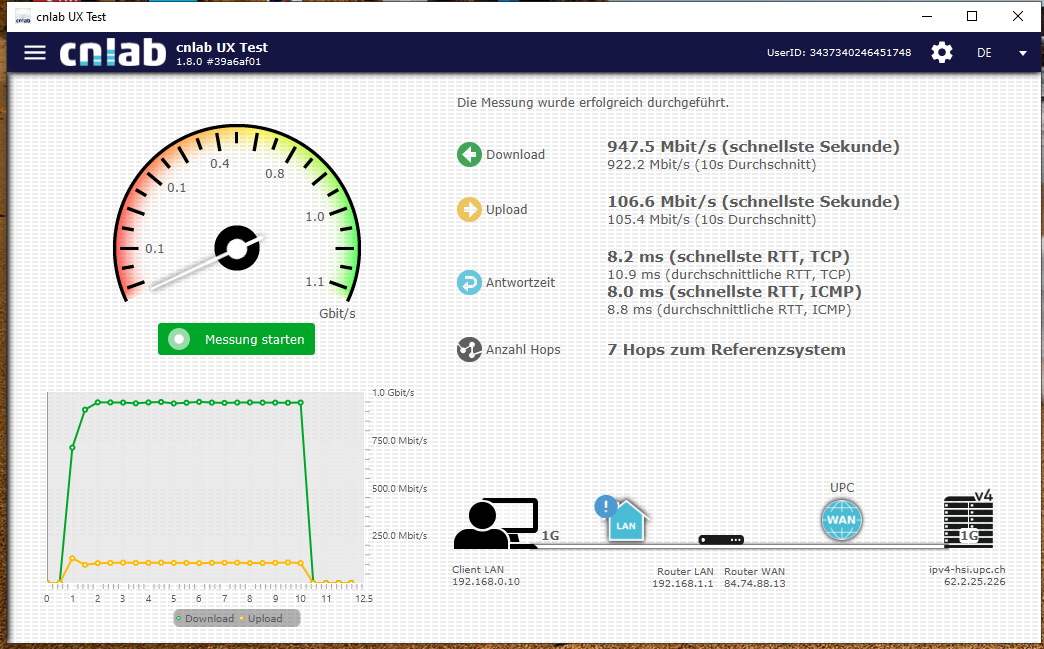Click the speedometer gauge needle hub
Viewport: 1044px width, 649px height.
237,249
